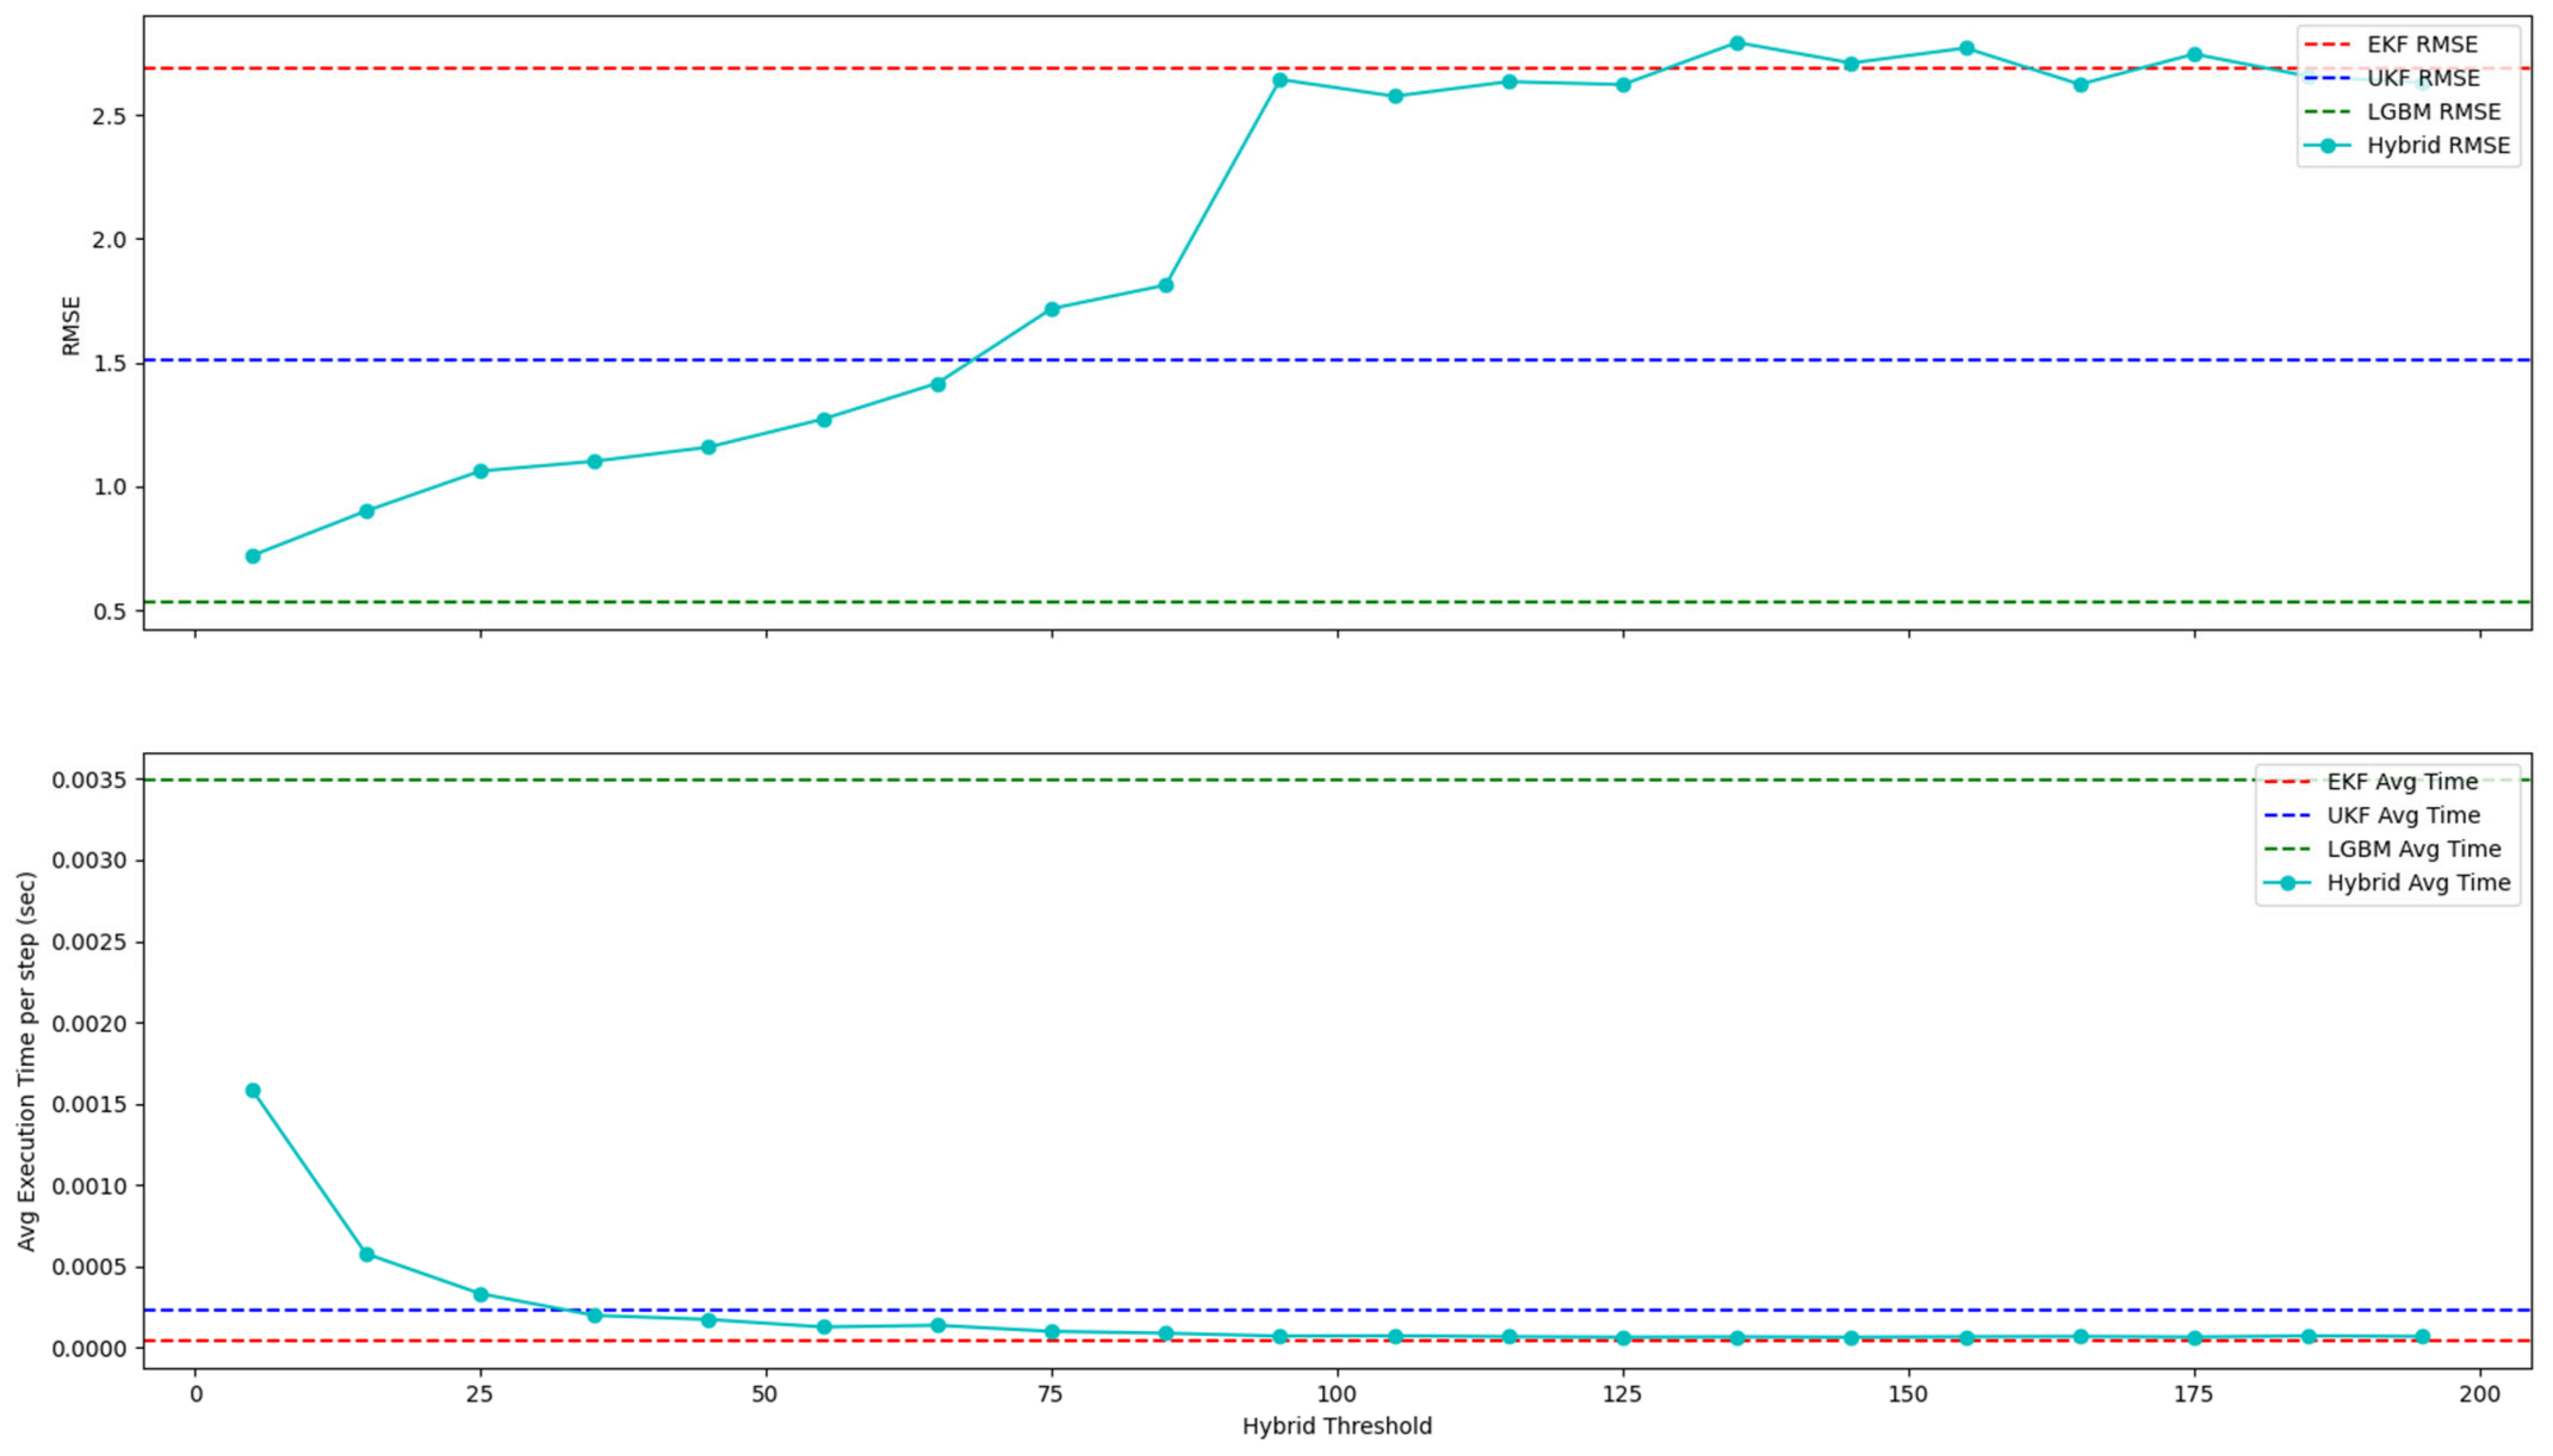Click the Hybrid Avg Time marker at threshold 15
This screenshot has height=1456, width=2553.
[x=367, y=1254]
